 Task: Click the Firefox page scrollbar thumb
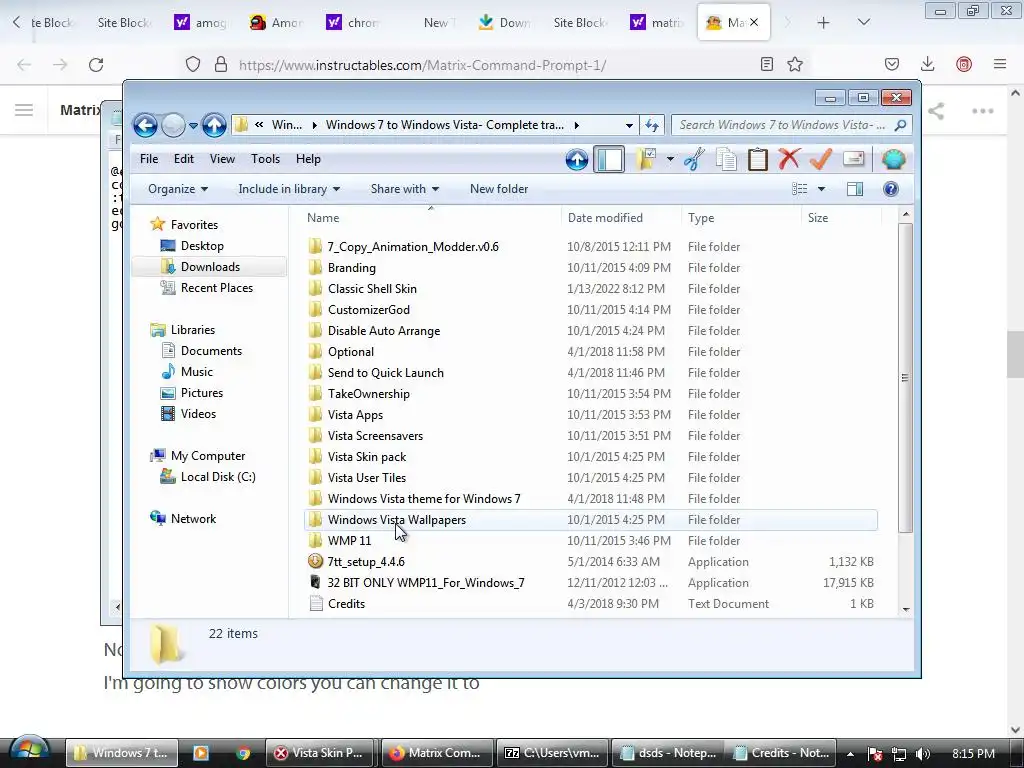click(x=1014, y=354)
